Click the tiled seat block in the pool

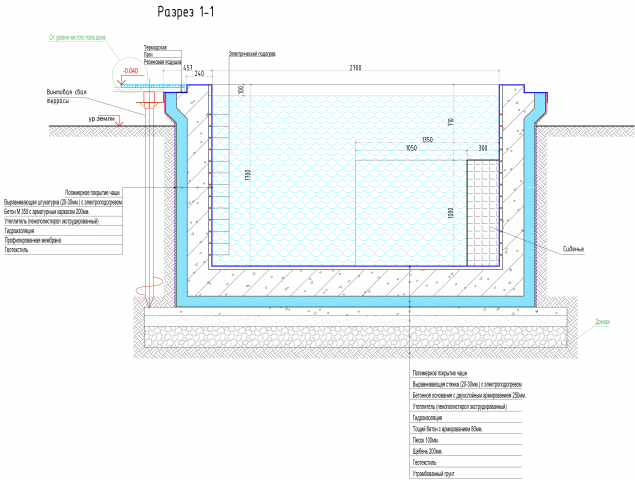(483, 213)
